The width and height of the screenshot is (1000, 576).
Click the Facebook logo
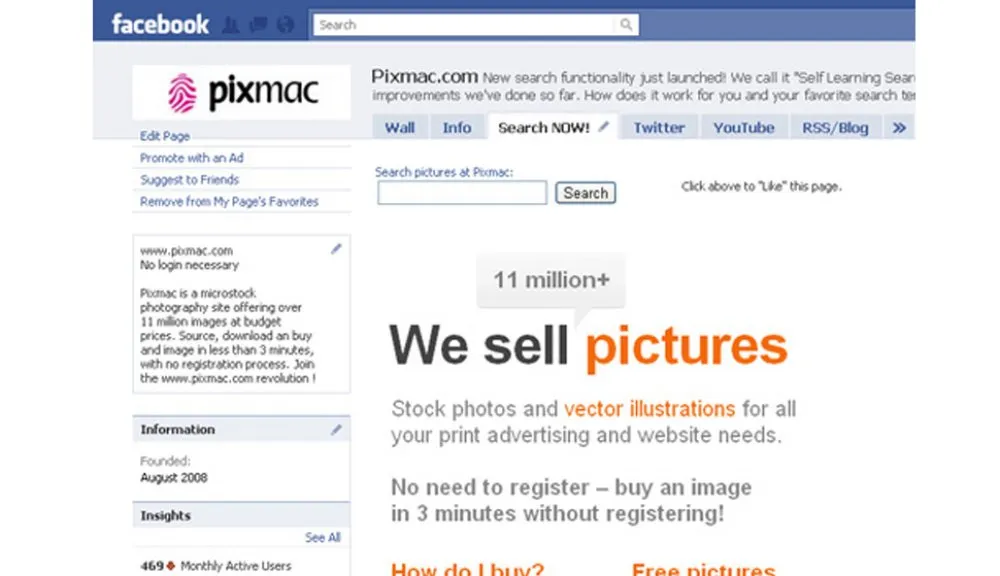[160, 24]
